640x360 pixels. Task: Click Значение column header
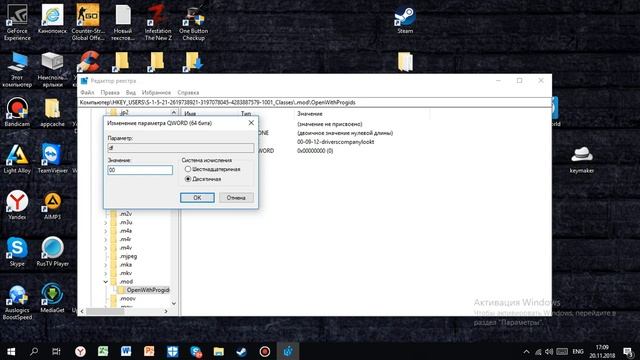pyautogui.click(x=310, y=113)
